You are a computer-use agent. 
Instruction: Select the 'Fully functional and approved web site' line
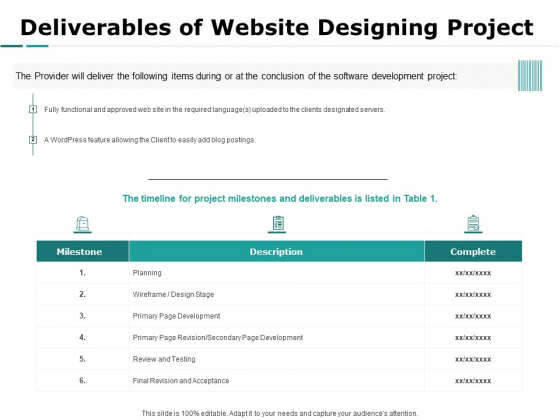click(x=215, y=110)
